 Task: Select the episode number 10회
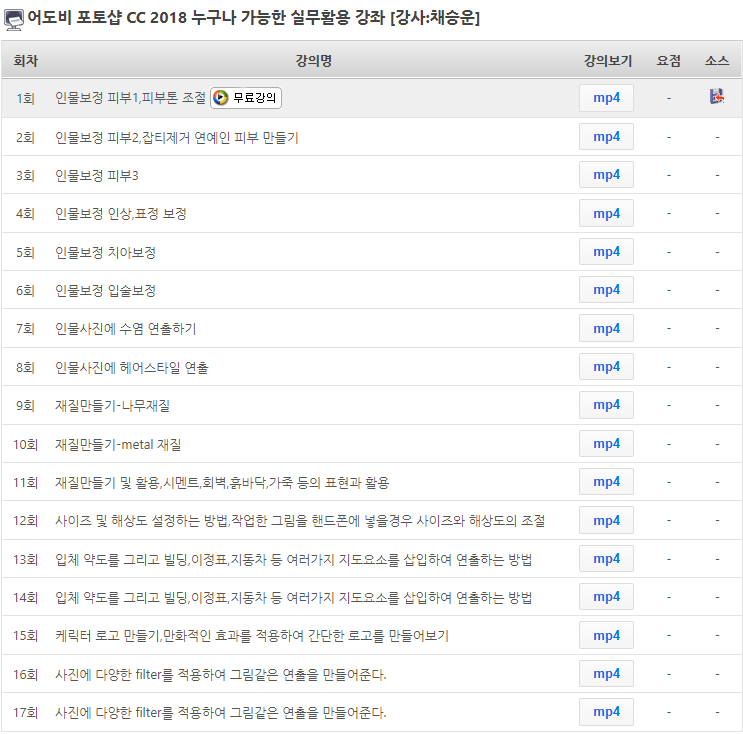[x=26, y=444]
